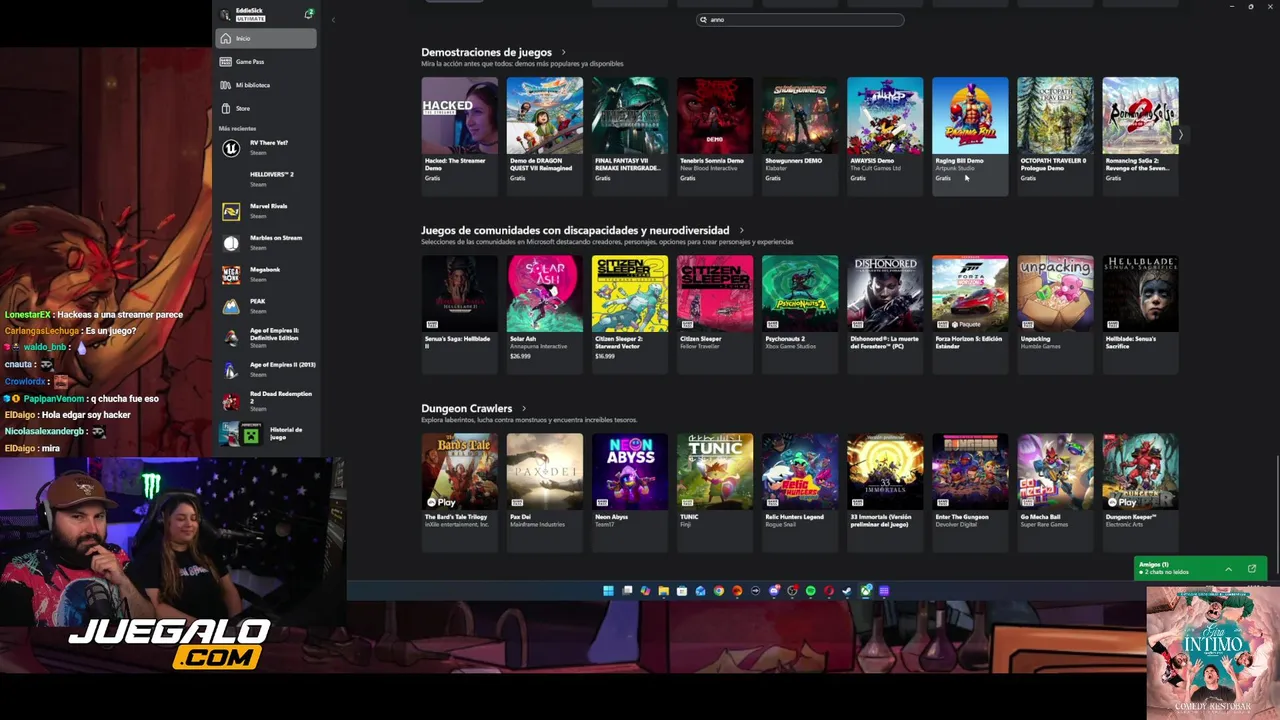The image size is (1280, 720).
Task: Open Tenebris Somnia Demo tile
Action: pyautogui.click(x=714, y=135)
